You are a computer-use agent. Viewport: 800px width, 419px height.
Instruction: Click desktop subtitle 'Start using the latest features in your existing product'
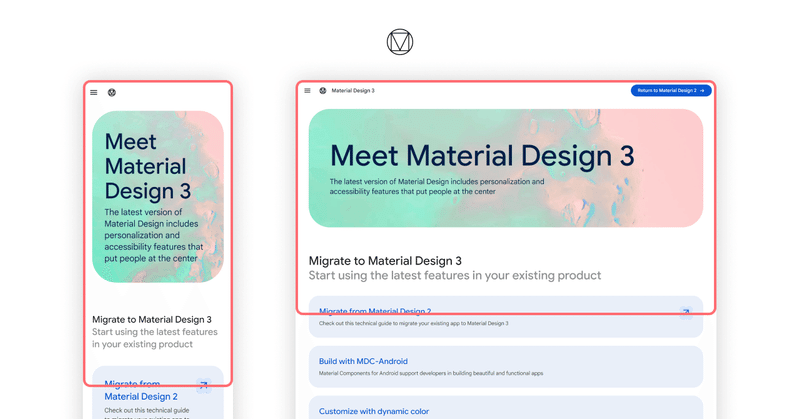[455, 276]
